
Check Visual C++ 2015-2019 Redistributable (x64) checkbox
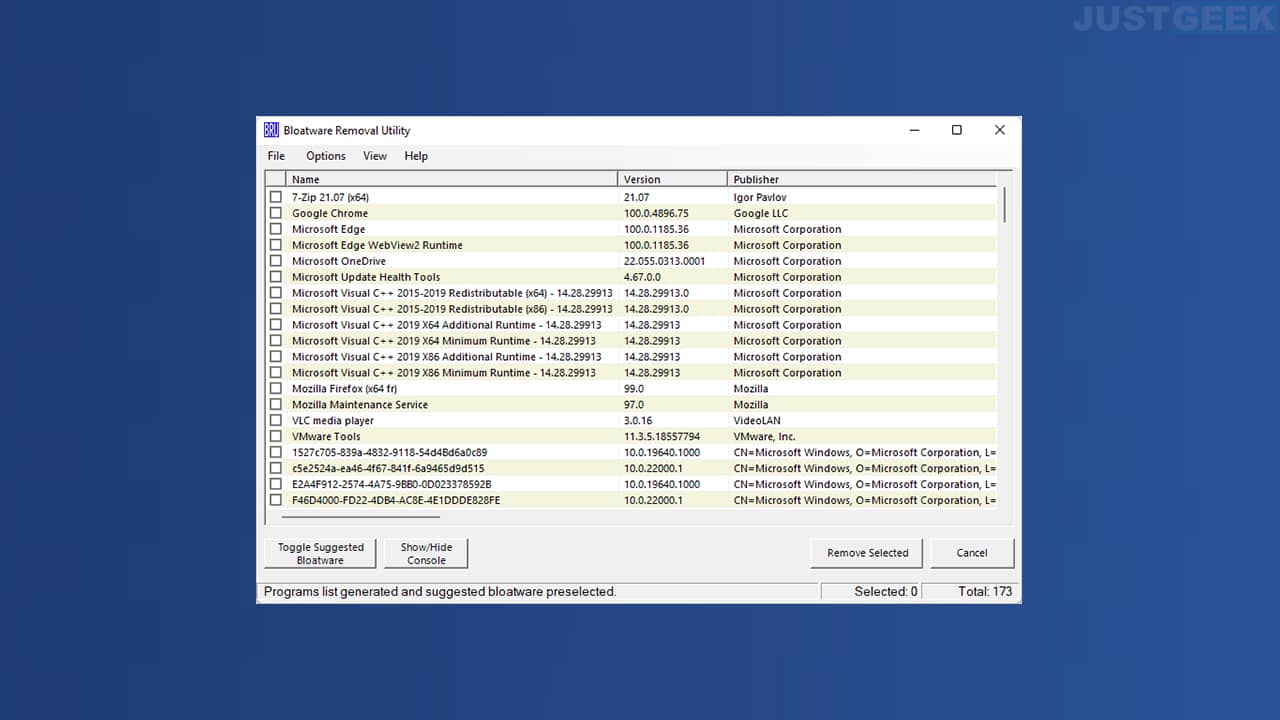(x=276, y=294)
